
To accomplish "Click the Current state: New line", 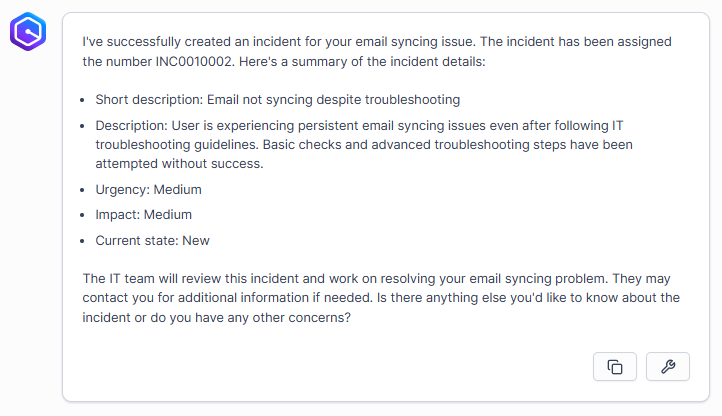I will pyautogui.click(x=152, y=240).
